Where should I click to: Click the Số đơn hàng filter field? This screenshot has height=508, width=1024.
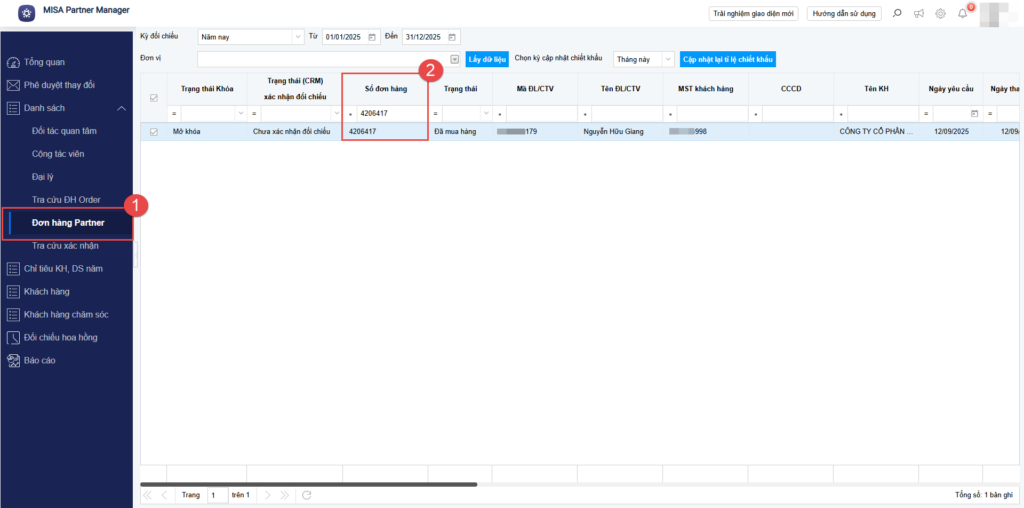tap(391, 114)
